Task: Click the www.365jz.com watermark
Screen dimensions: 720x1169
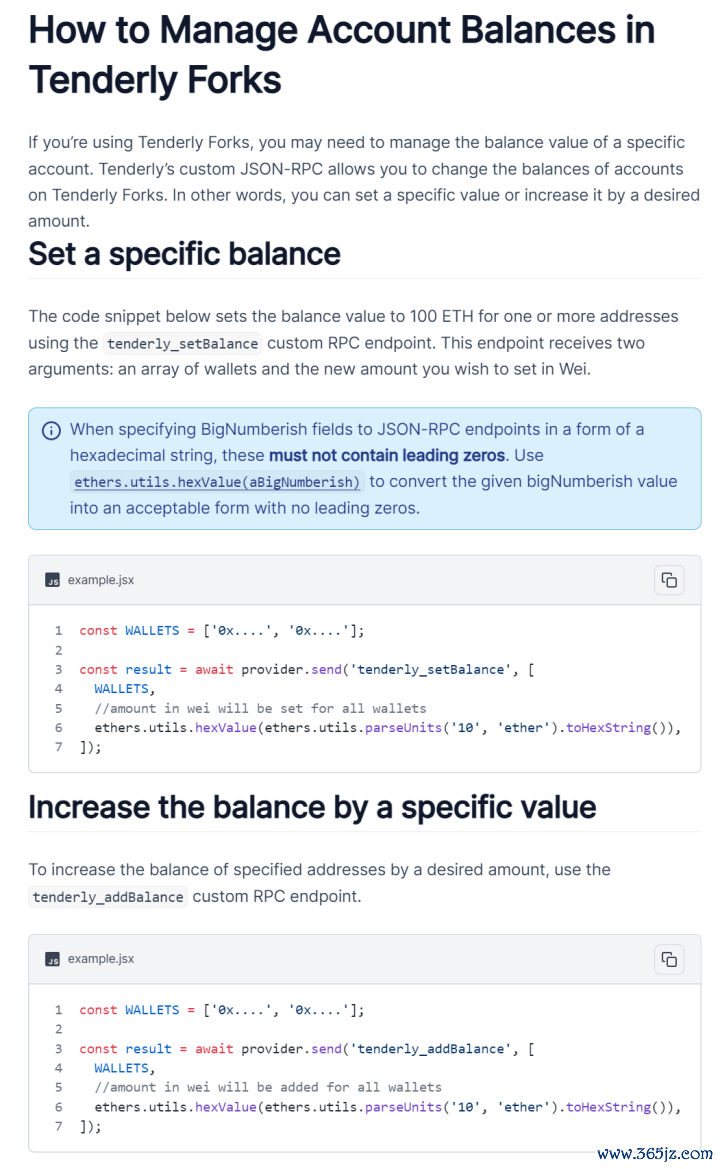Action: [x=655, y=1153]
